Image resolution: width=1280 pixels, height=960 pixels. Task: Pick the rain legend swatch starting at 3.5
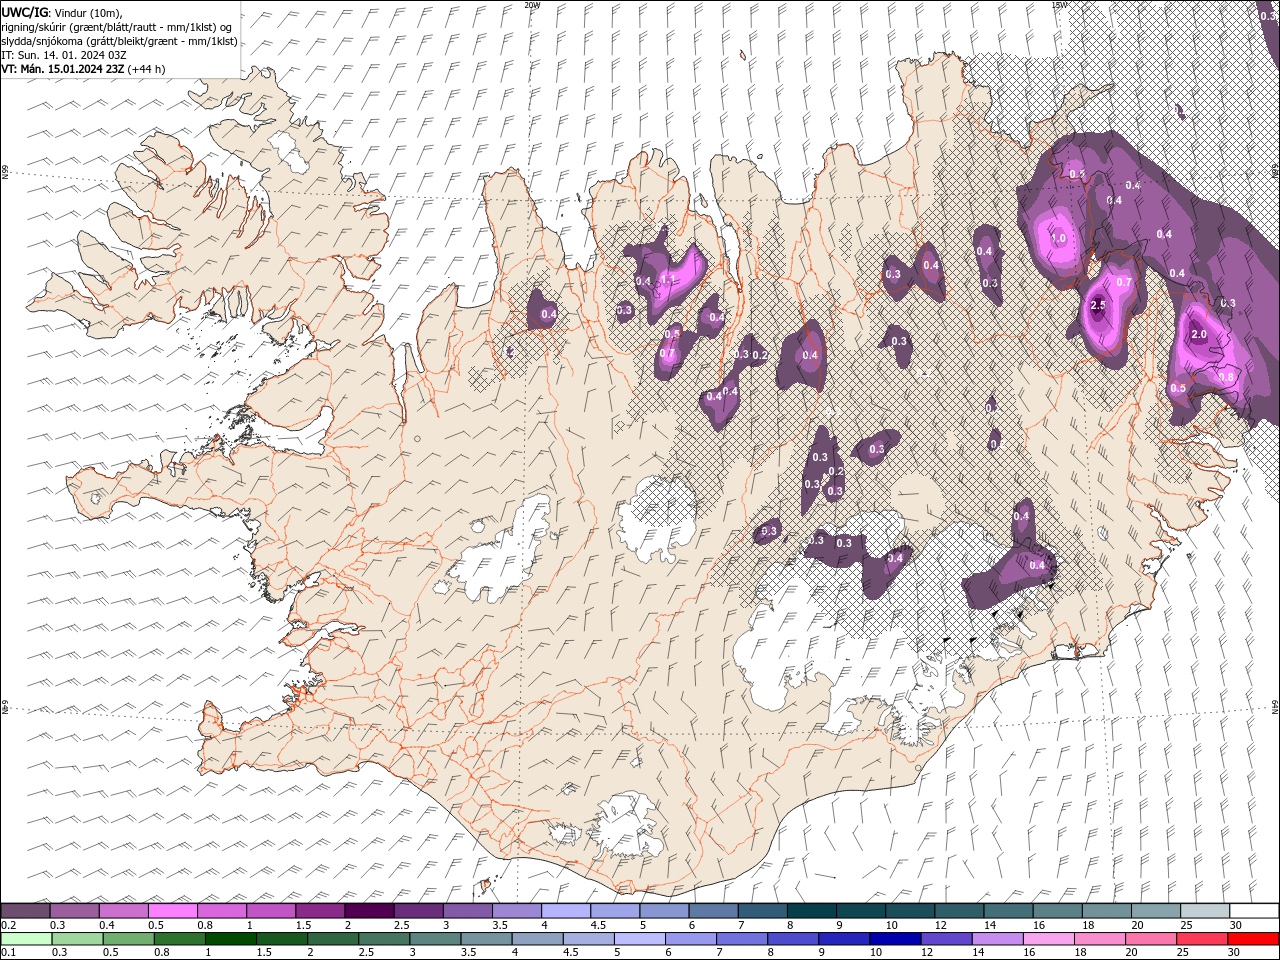coord(486,939)
